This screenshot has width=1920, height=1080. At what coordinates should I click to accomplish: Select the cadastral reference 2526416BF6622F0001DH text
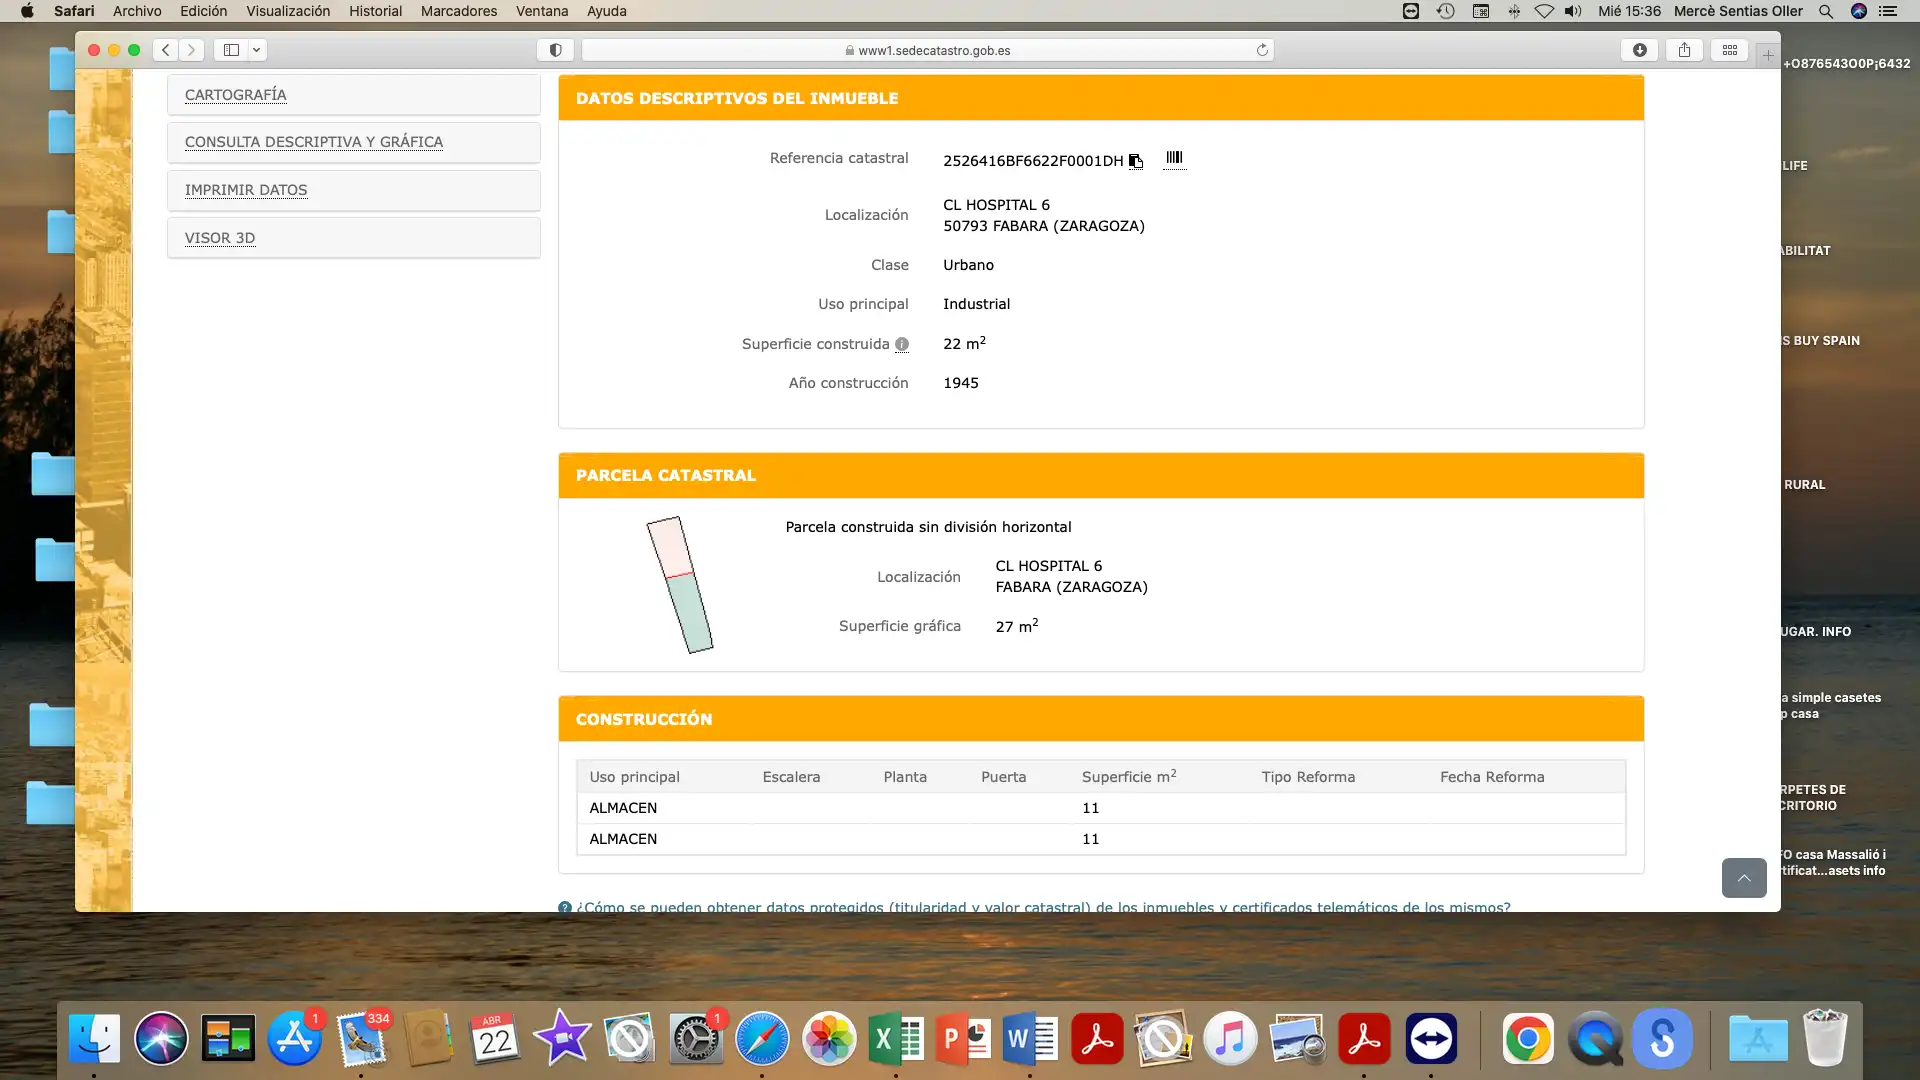(x=1033, y=161)
